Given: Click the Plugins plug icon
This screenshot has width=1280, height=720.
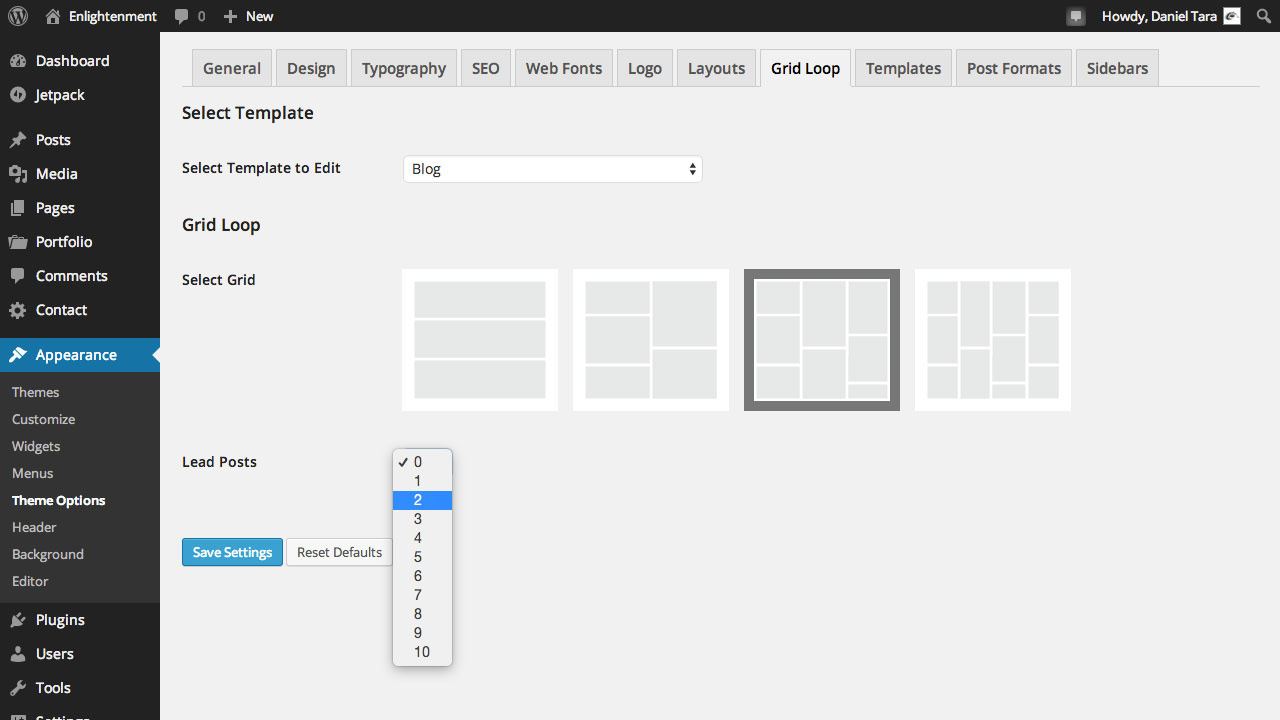Looking at the screenshot, I should point(18,620).
